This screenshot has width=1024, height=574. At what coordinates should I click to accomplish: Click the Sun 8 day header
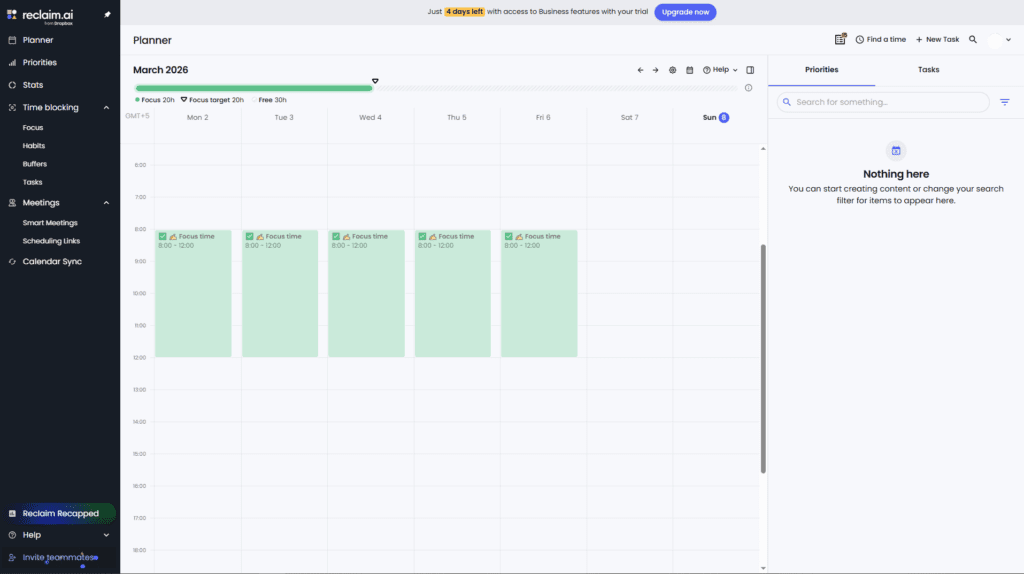[716, 118]
